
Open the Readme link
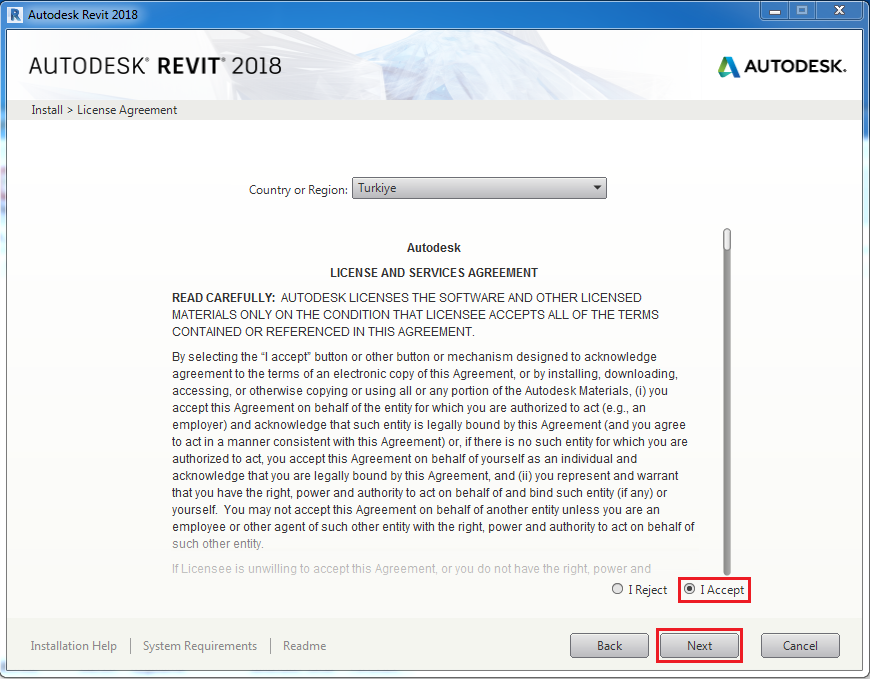click(x=304, y=646)
